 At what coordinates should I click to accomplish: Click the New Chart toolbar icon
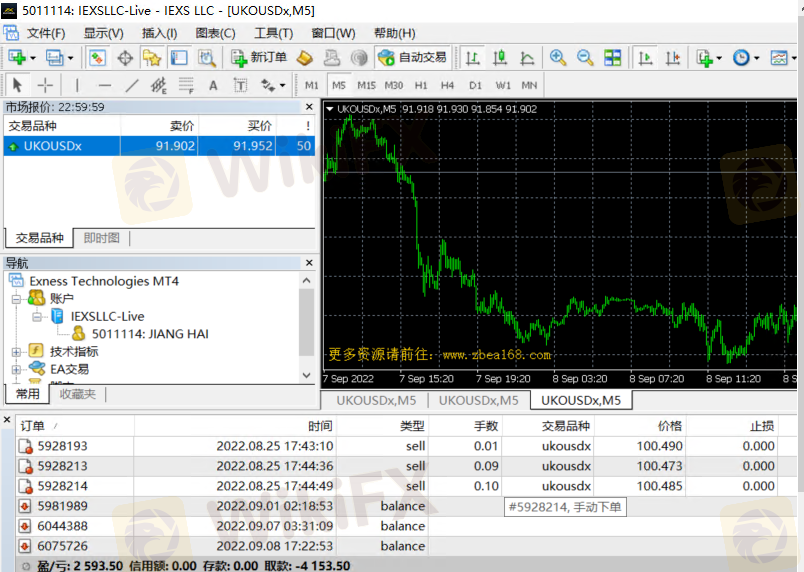pos(17,58)
